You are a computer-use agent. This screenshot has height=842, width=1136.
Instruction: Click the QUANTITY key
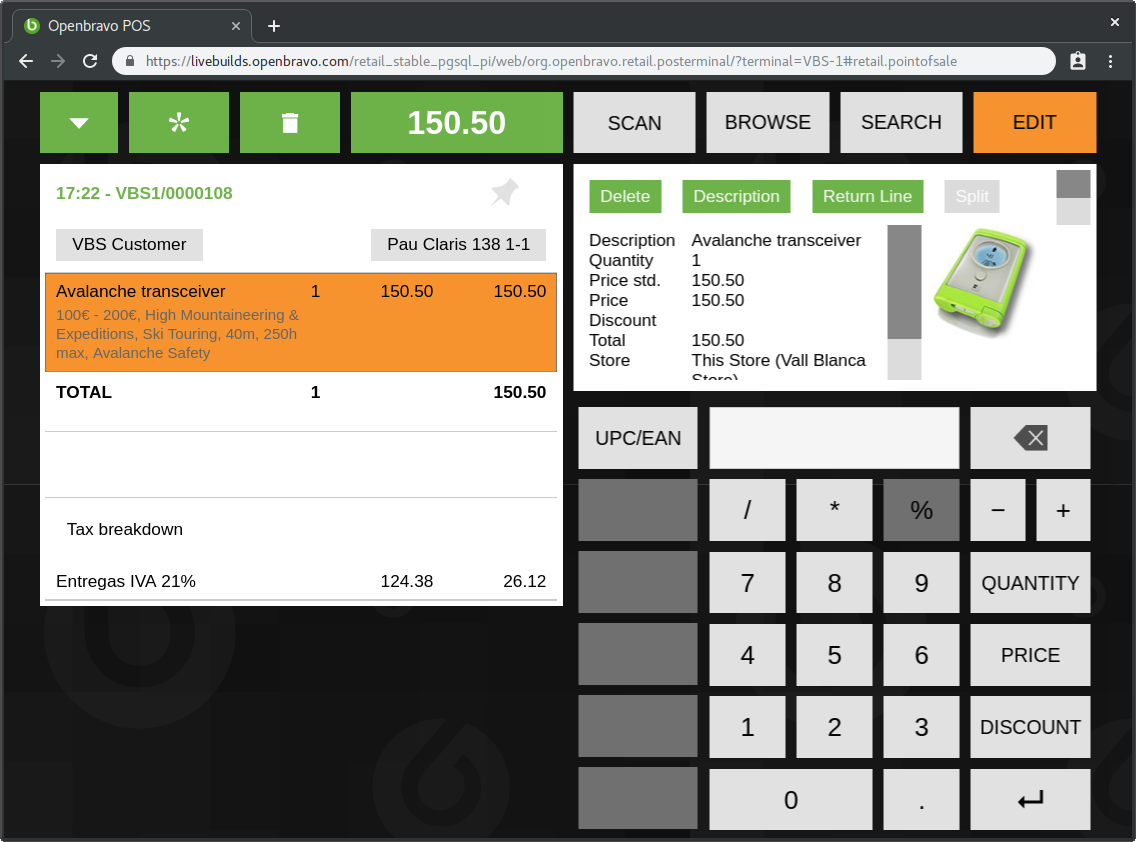(x=1030, y=583)
